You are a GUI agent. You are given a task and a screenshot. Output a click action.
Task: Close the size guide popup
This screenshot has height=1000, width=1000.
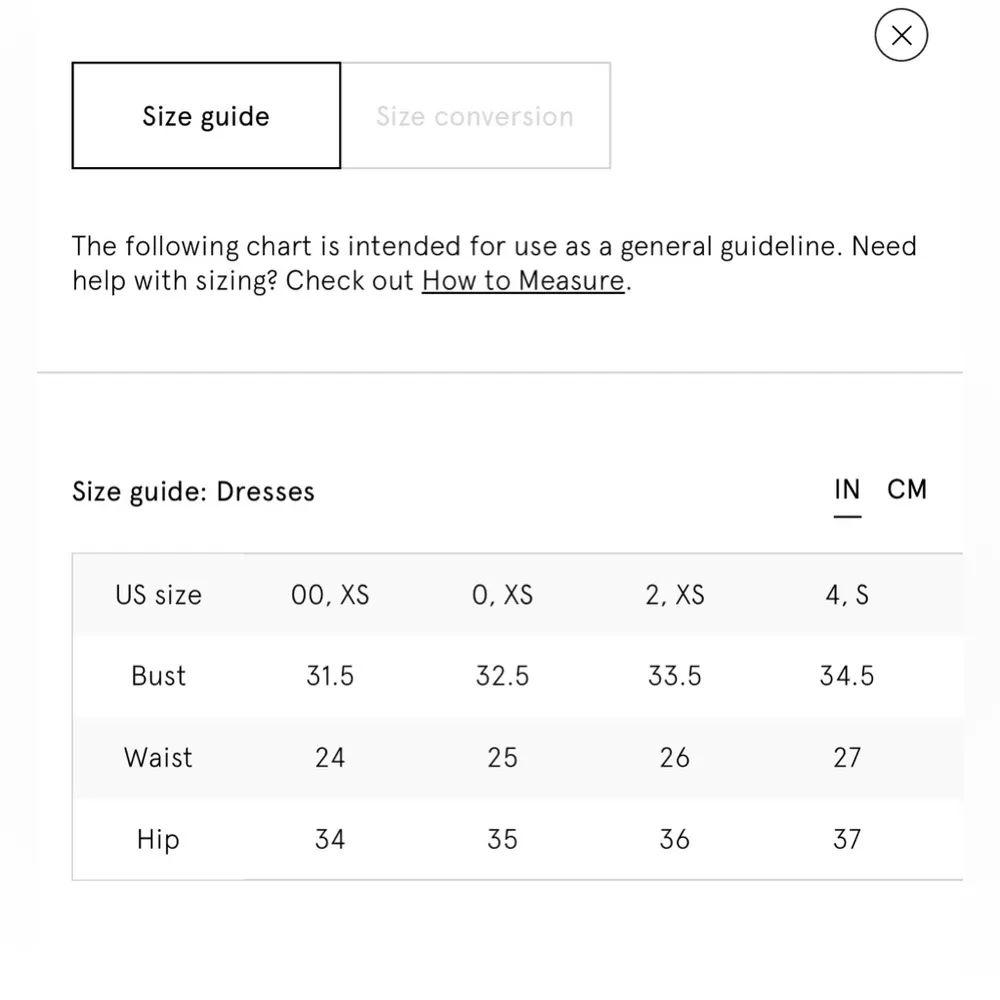(x=901, y=36)
